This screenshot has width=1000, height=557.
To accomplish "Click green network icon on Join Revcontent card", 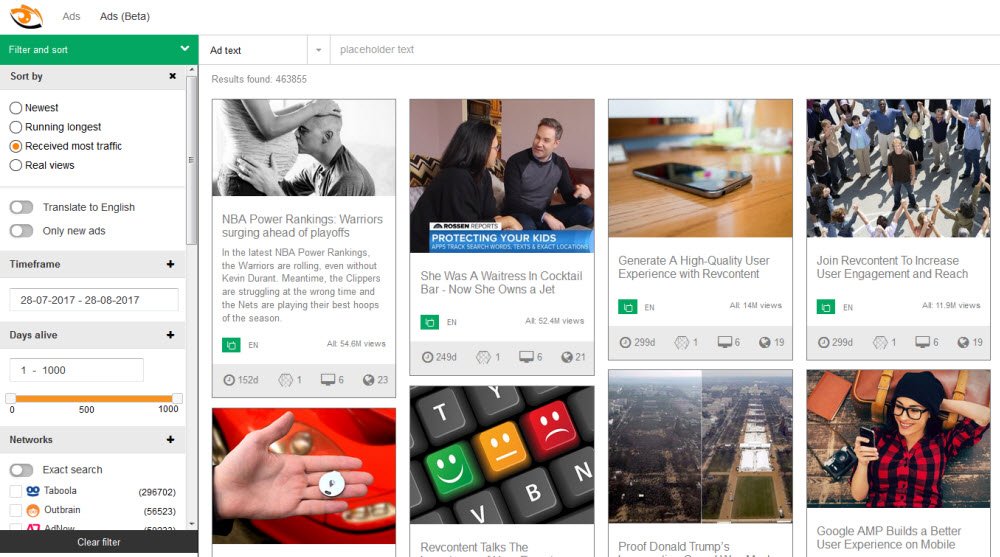I will pos(825,307).
